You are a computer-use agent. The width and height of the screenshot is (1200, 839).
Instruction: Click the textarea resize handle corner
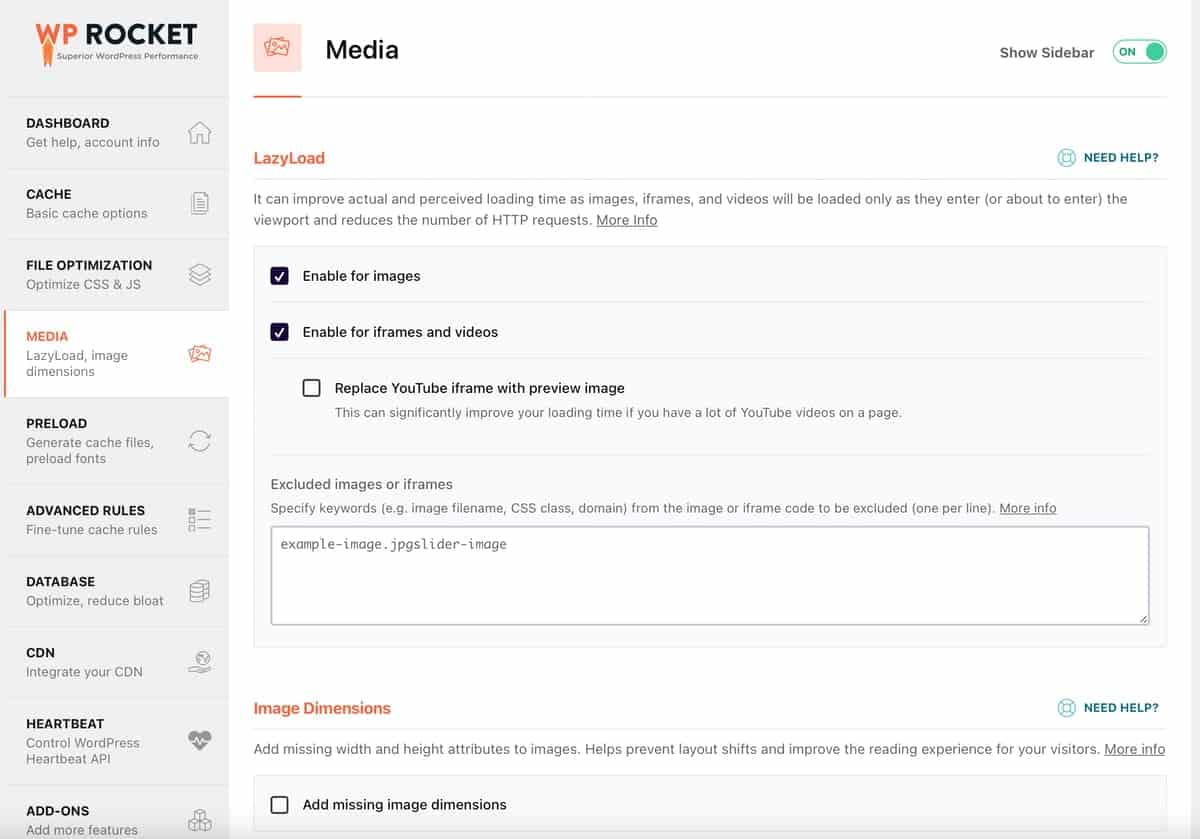click(x=1142, y=618)
